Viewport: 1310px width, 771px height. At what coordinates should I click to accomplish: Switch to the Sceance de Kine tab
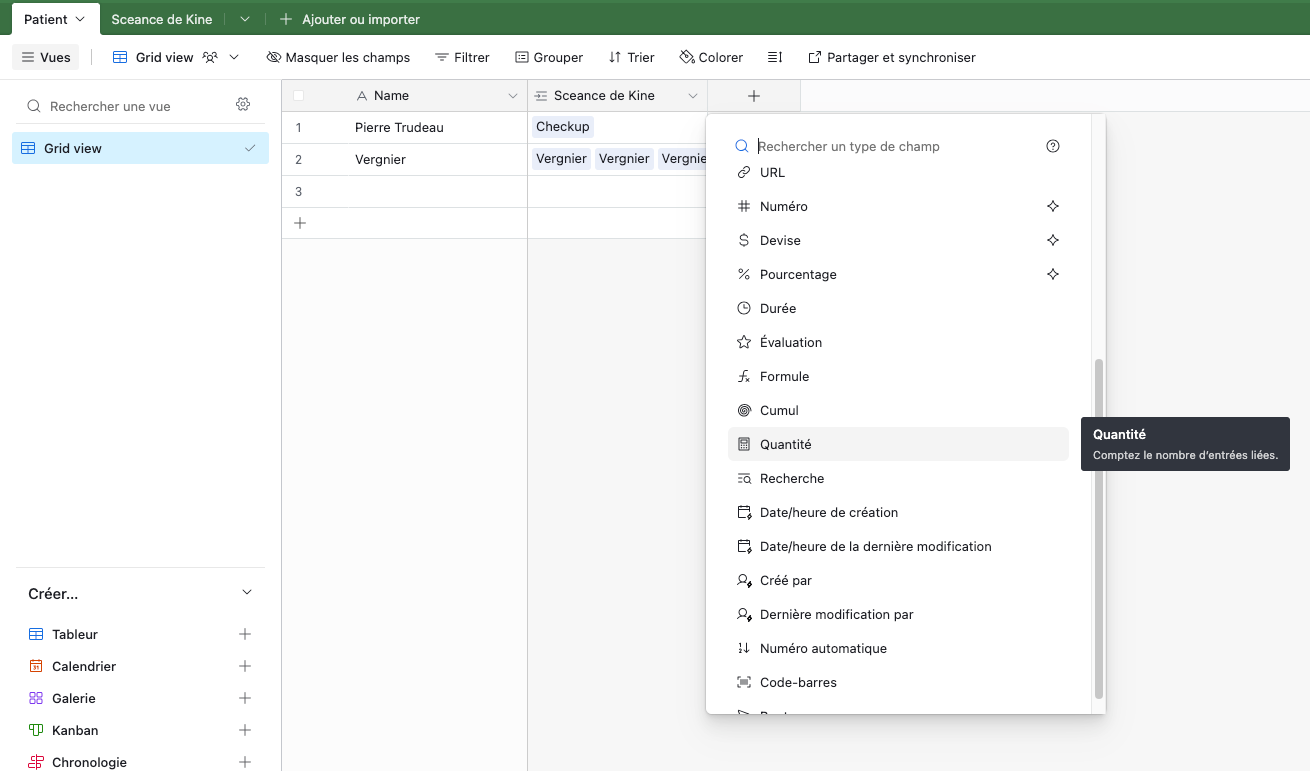coord(162,19)
